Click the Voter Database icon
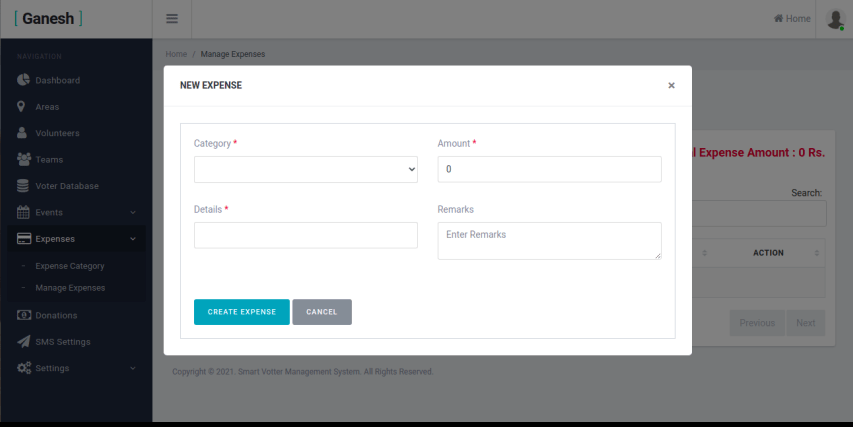Image resolution: width=853 pixels, height=427 pixels. click(23, 186)
